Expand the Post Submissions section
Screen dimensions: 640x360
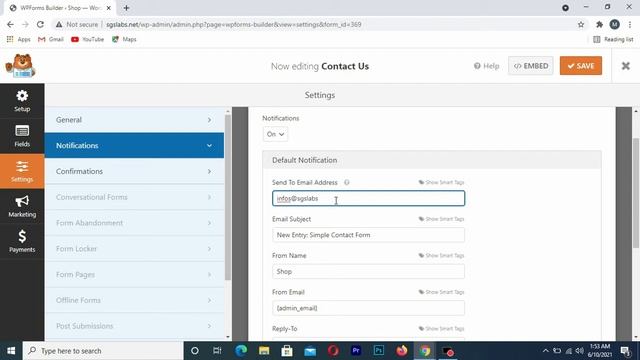[134, 326]
